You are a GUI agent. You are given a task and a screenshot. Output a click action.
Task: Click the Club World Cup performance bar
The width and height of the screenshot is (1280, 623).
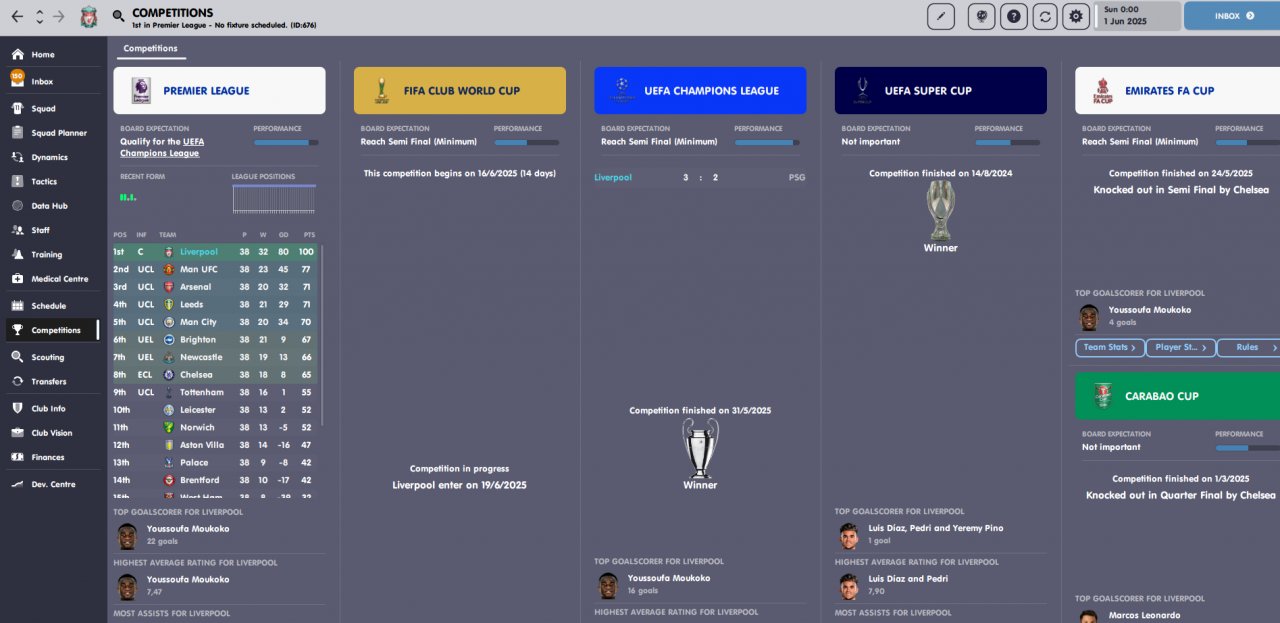(x=526, y=142)
